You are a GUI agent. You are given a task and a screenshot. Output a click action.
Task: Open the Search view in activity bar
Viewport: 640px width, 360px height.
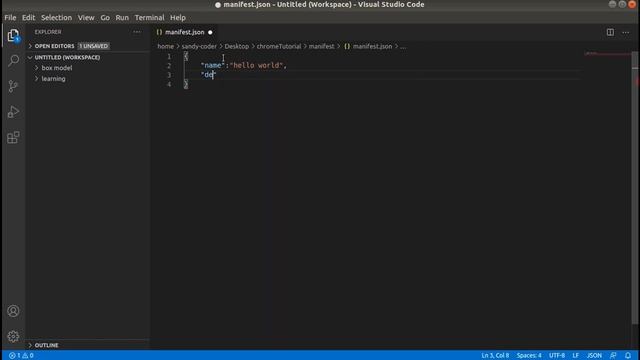click(x=13, y=60)
